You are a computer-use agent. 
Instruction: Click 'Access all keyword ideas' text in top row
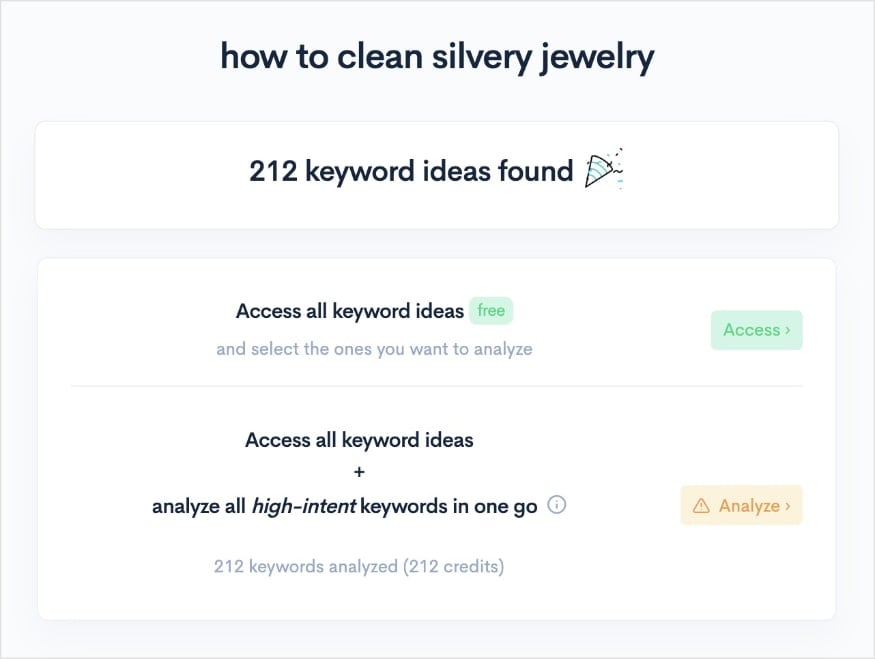[349, 311]
